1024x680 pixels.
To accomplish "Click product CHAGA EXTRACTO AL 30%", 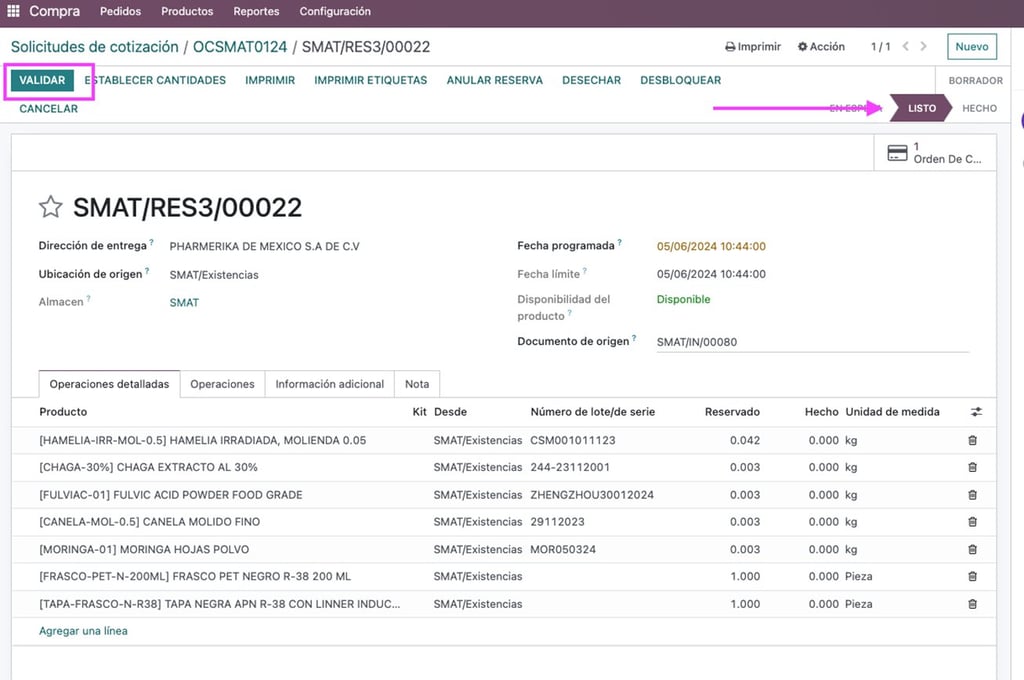I will (x=148, y=467).
